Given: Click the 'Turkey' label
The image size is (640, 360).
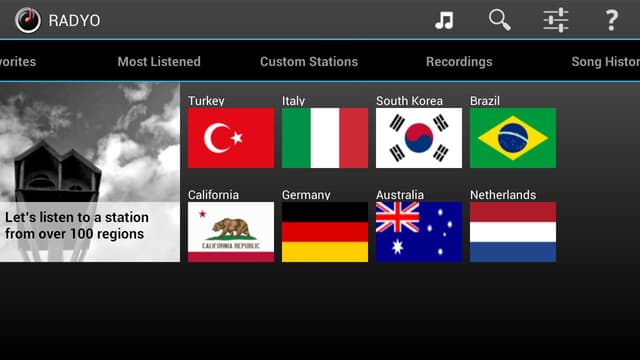Looking at the screenshot, I should (x=206, y=101).
